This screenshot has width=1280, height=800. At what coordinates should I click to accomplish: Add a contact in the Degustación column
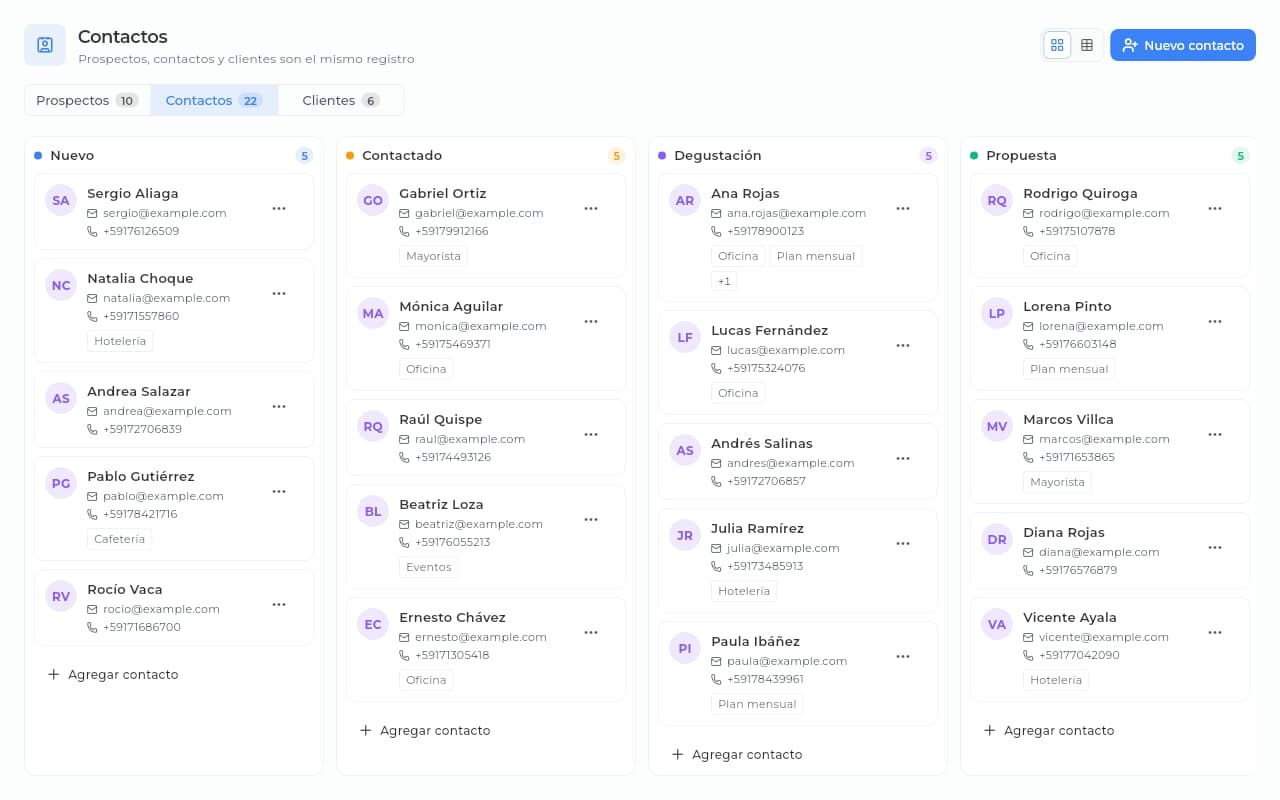pos(736,754)
